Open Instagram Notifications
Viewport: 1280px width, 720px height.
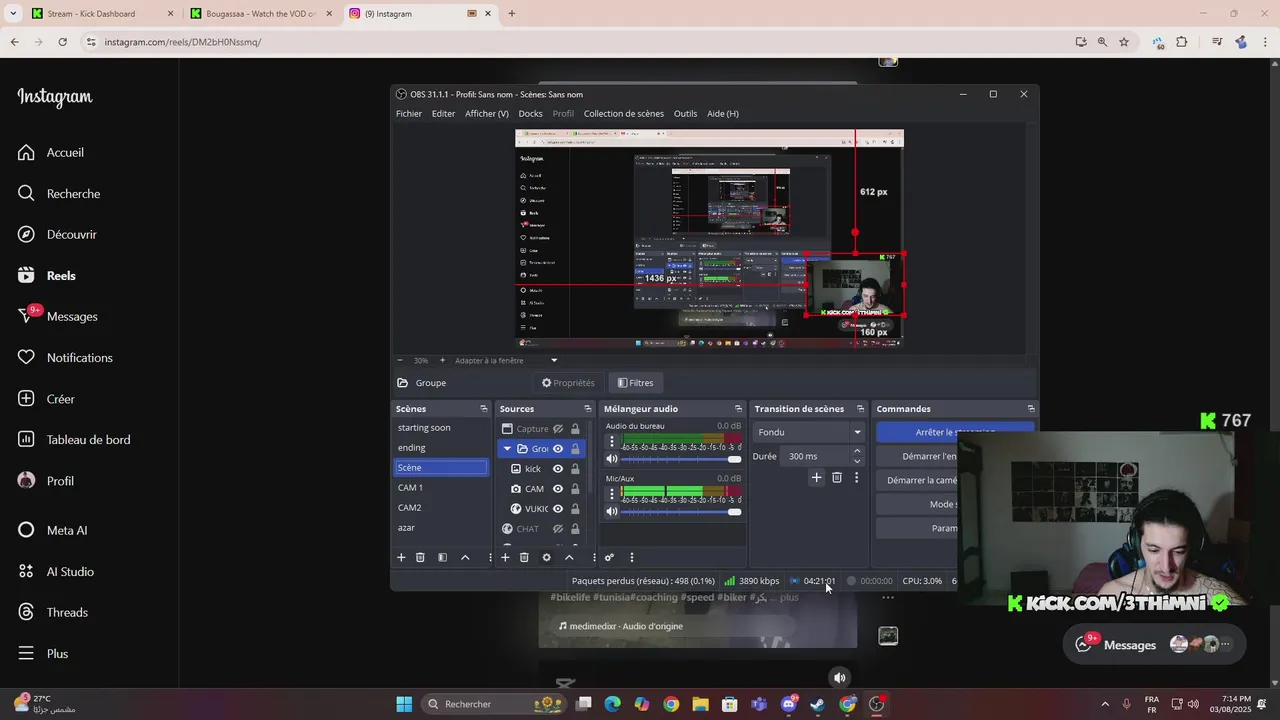(x=66, y=357)
